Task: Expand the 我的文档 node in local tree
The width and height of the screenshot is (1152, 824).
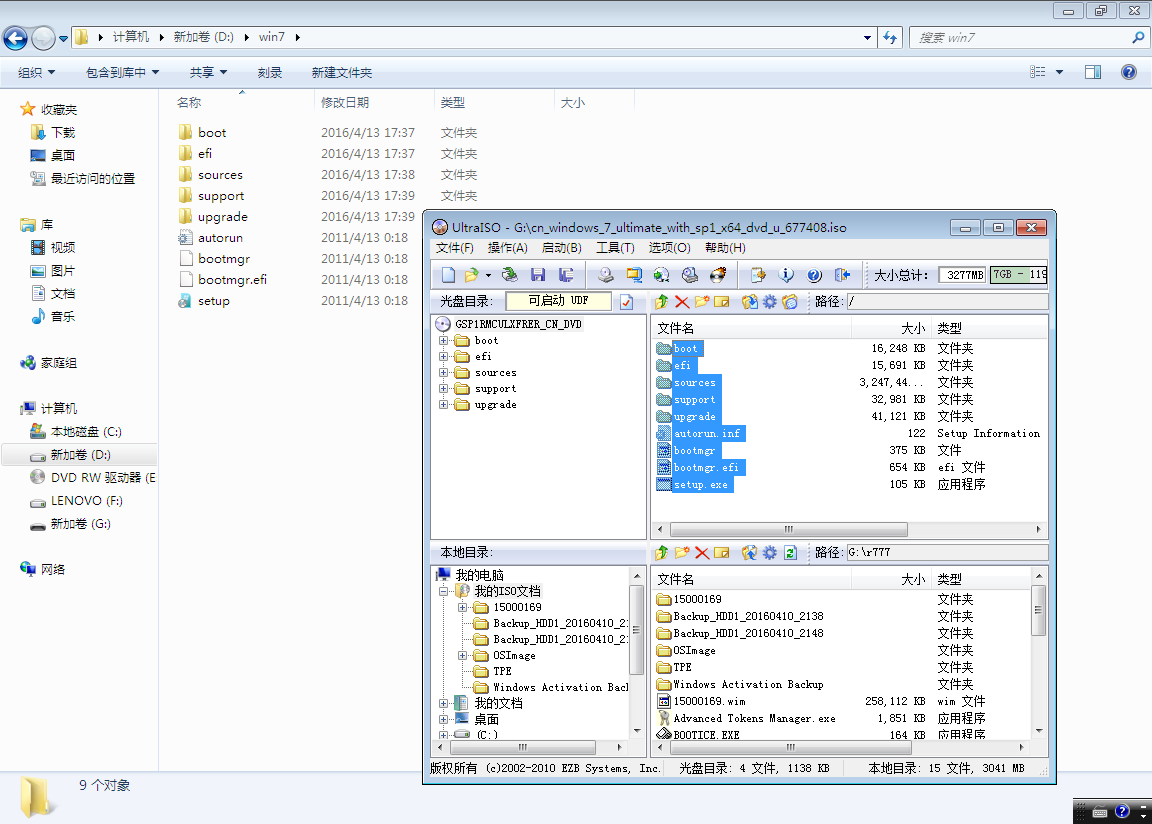Action: (443, 704)
